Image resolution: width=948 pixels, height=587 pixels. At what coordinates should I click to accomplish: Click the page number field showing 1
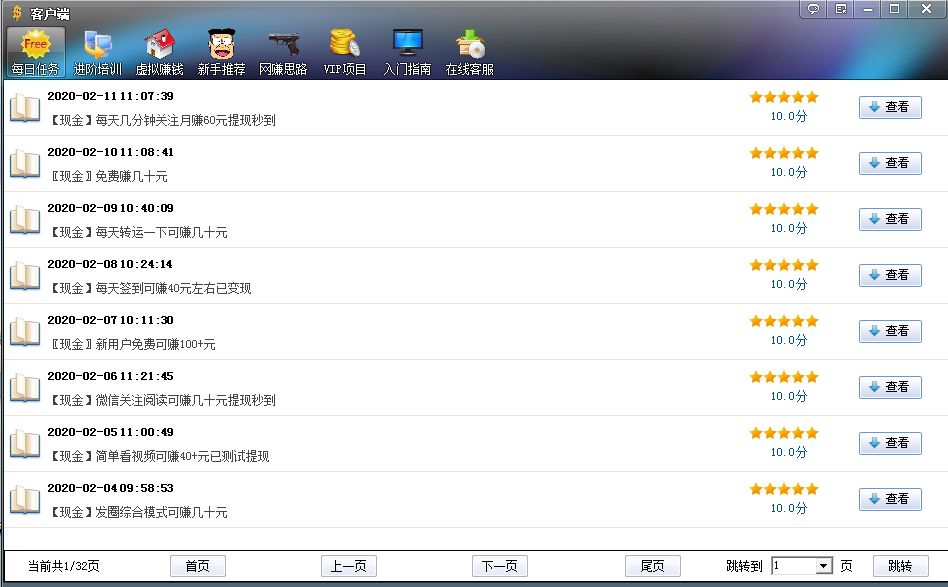point(793,566)
